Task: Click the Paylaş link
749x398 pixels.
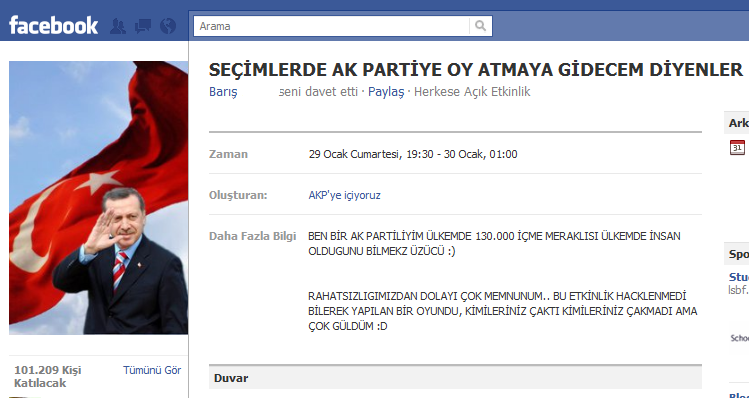Action: (x=386, y=92)
